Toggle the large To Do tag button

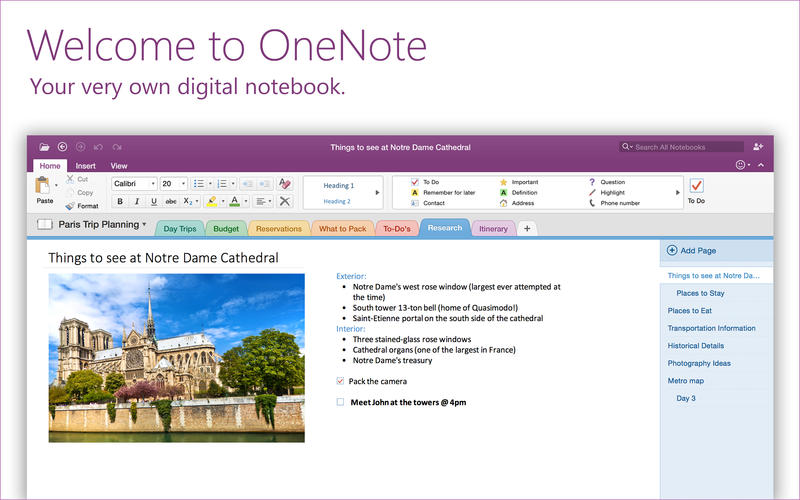[x=696, y=186]
